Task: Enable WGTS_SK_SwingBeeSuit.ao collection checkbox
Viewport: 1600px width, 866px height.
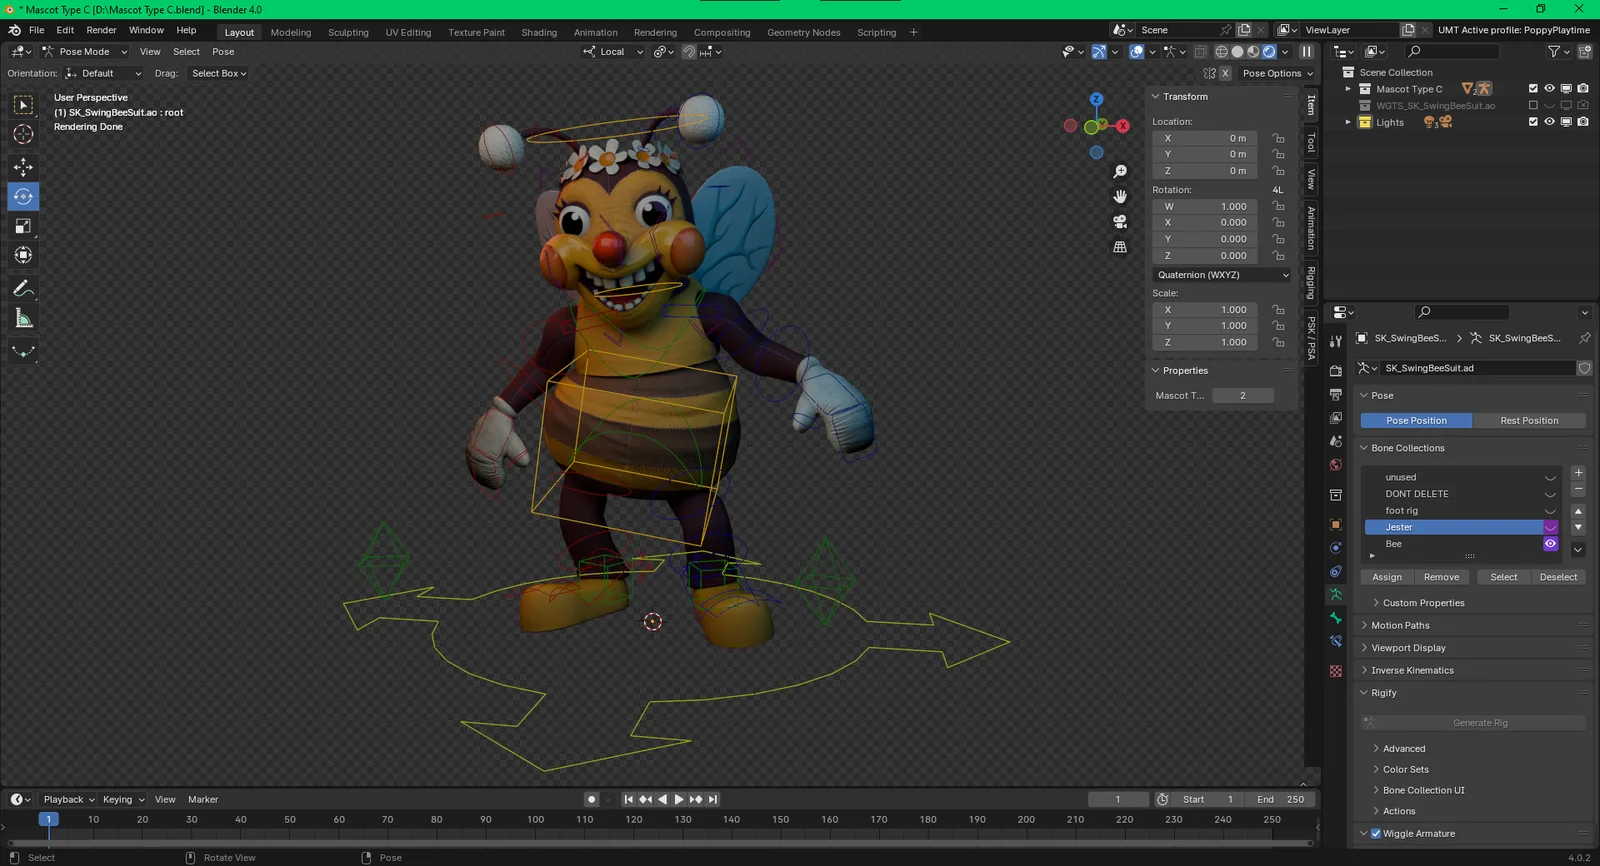Action: (1533, 105)
